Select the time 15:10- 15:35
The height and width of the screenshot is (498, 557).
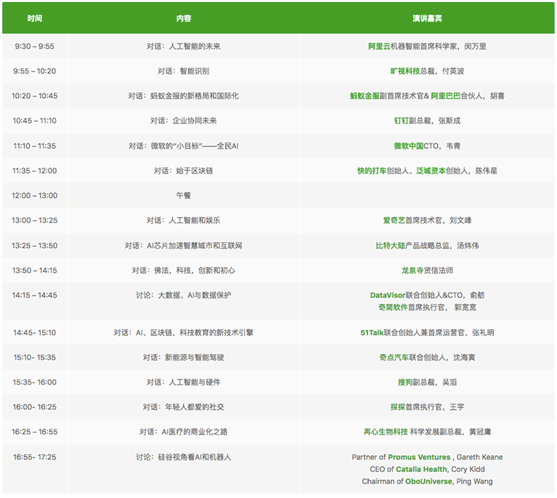pyautogui.click(x=34, y=357)
